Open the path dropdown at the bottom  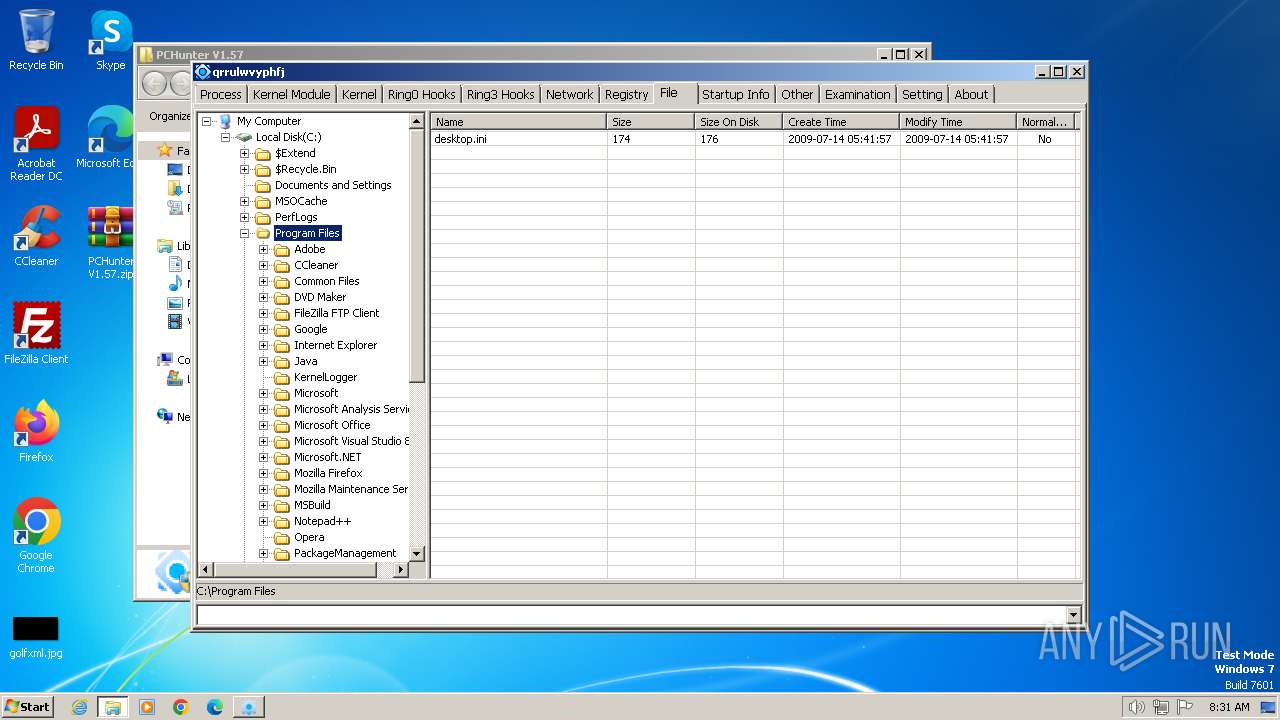coord(1074,615)
